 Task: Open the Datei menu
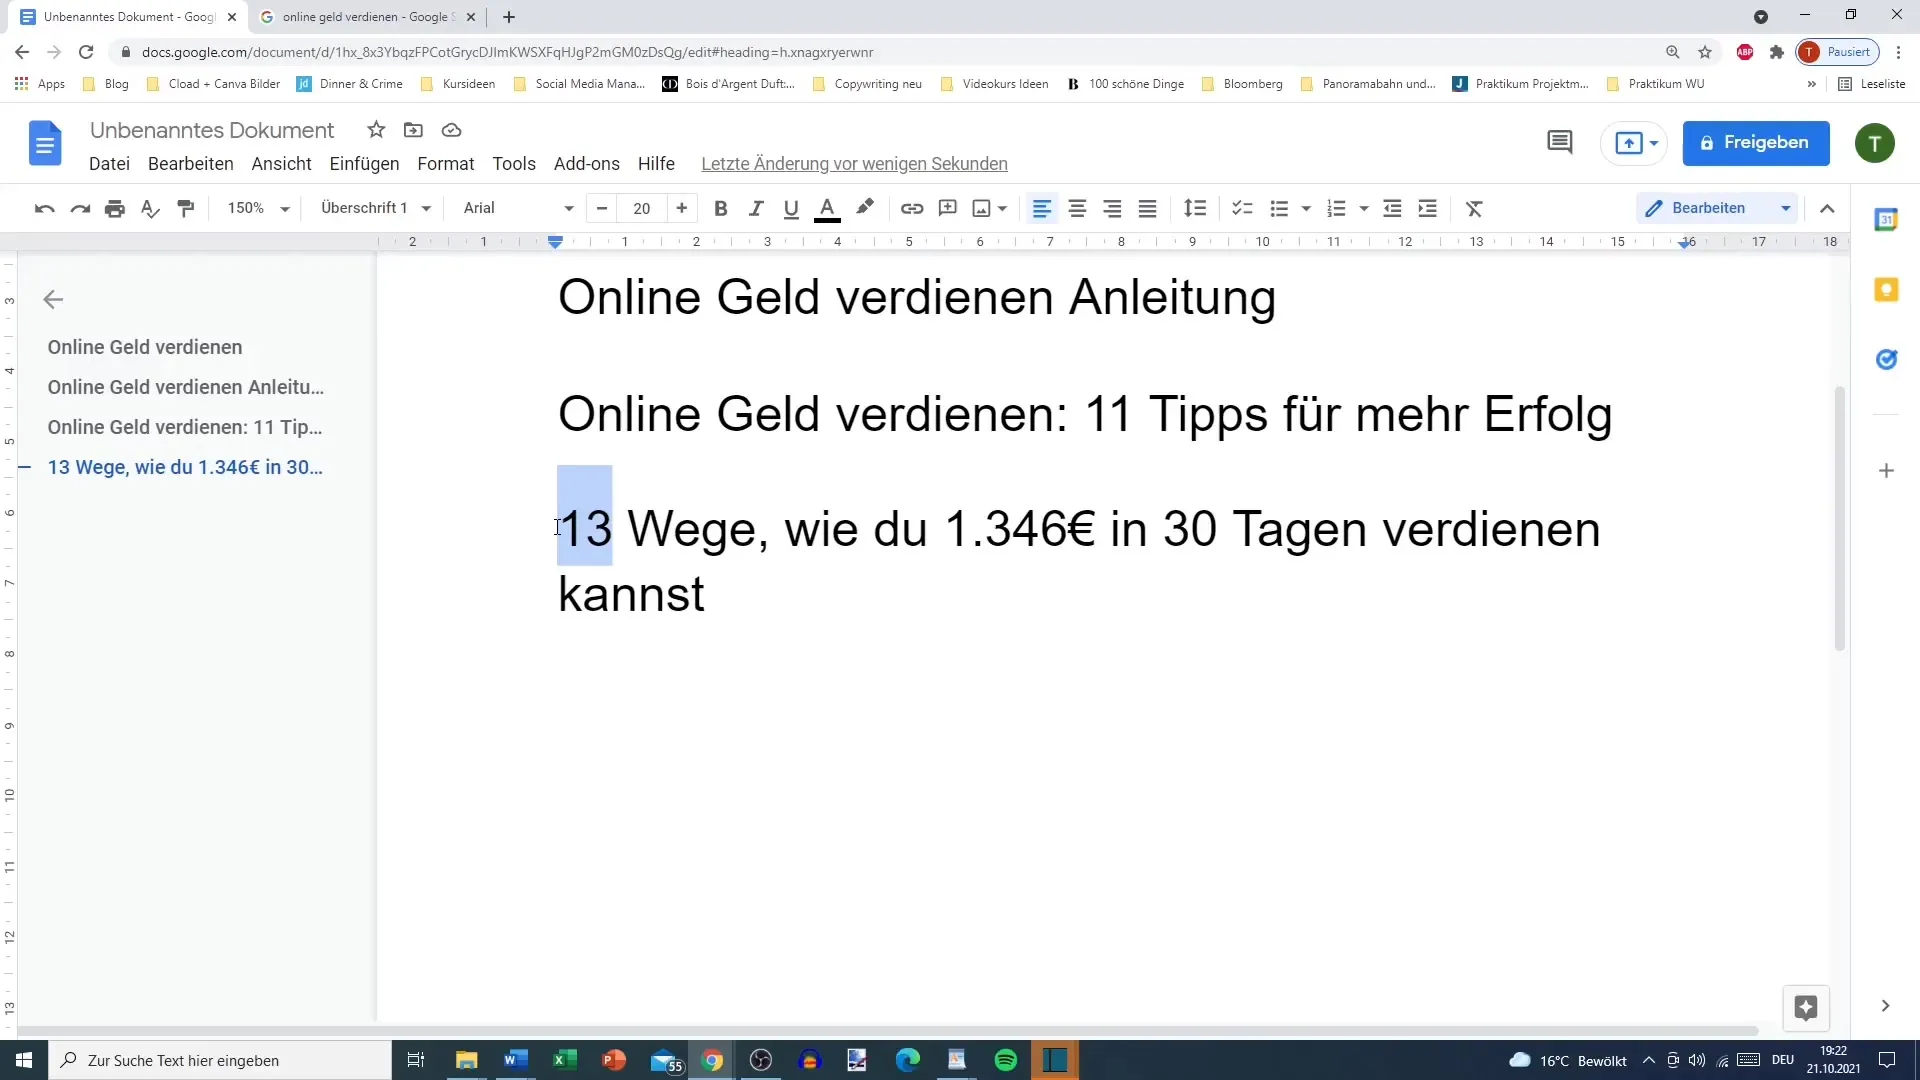coord(109,164)
